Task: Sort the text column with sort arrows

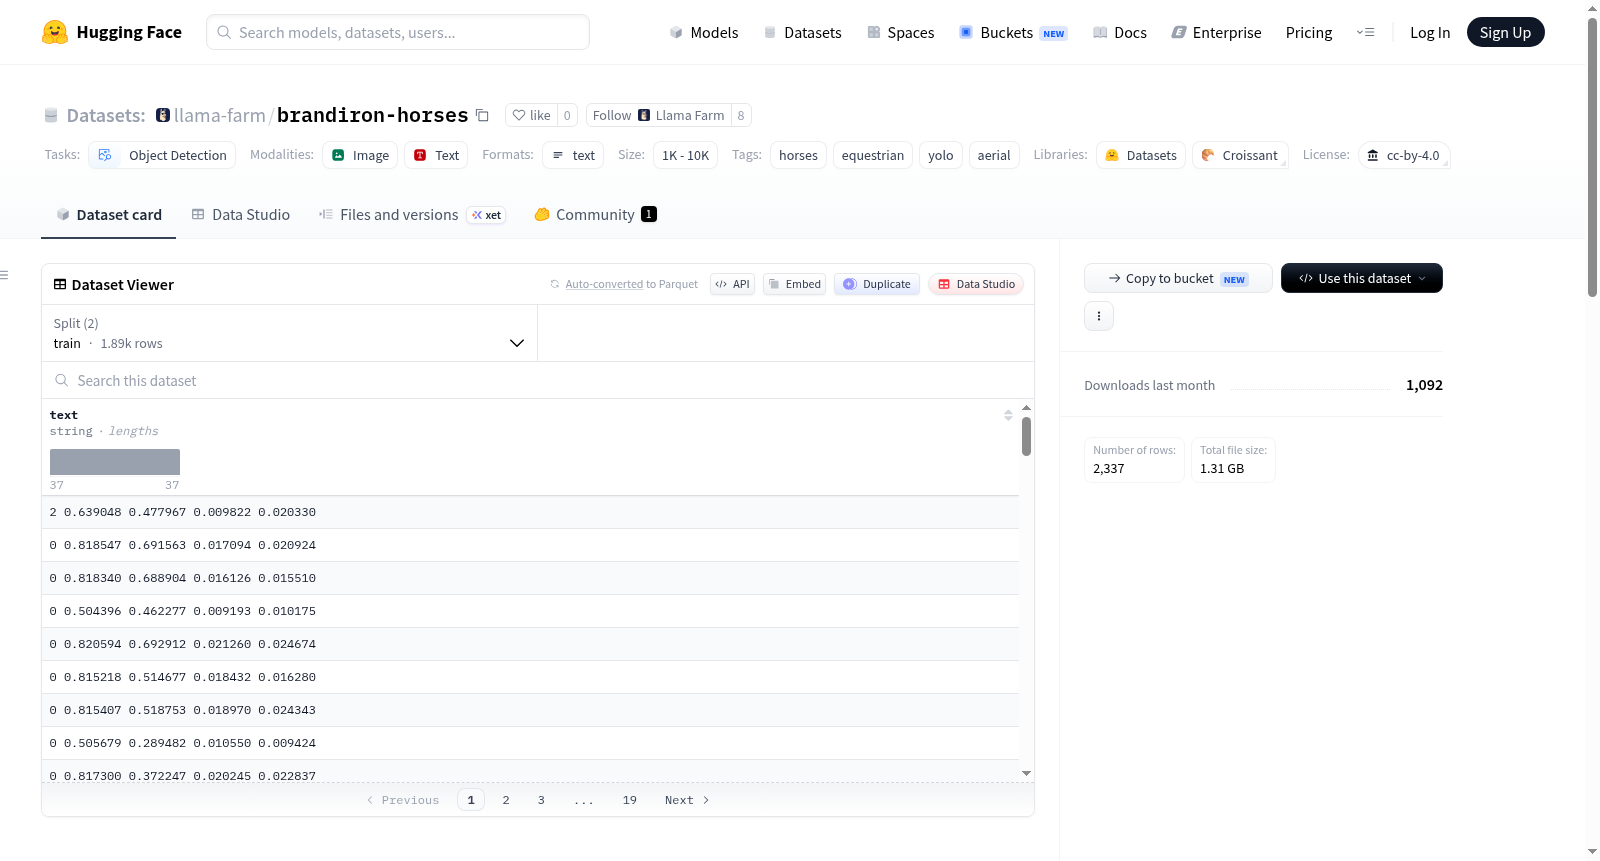Action: (x=1008, y=415)
